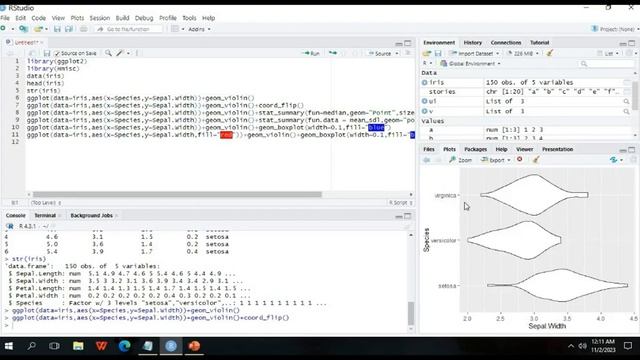Image resolution: width=640 pixels, height=360 pixels.
Task: Open the Session menu
Action: pyautogui.click(x=100, y=18)
